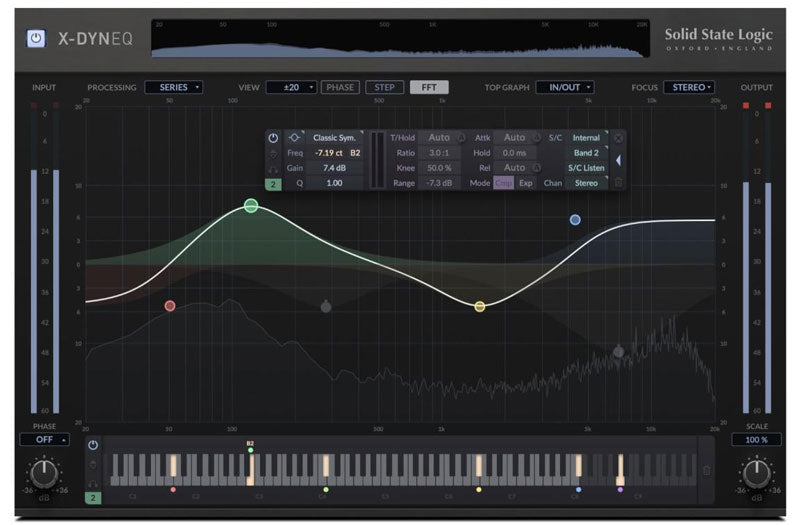This screenshot has width=800, height=525.
Task: Select Comp mode
Action: (x=504, y=183)
